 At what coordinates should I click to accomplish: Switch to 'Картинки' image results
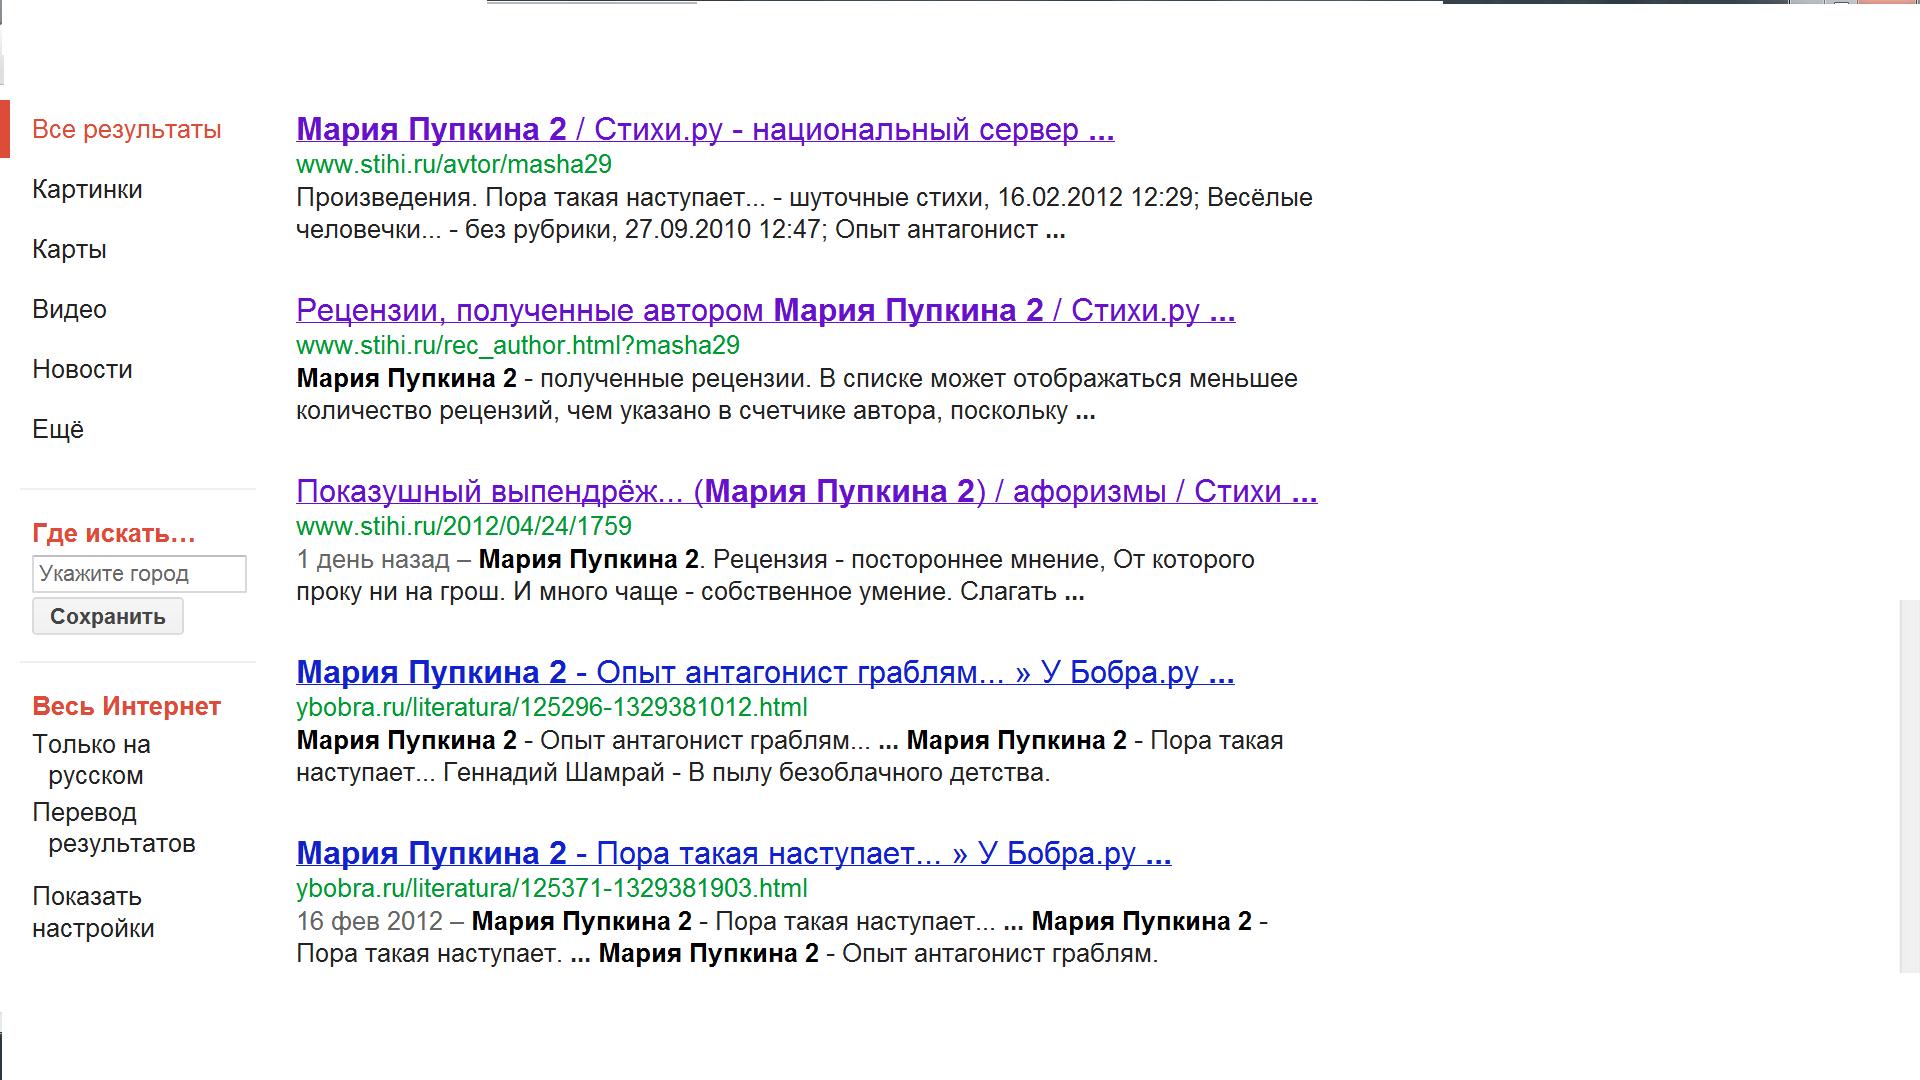tap(87, 190)
